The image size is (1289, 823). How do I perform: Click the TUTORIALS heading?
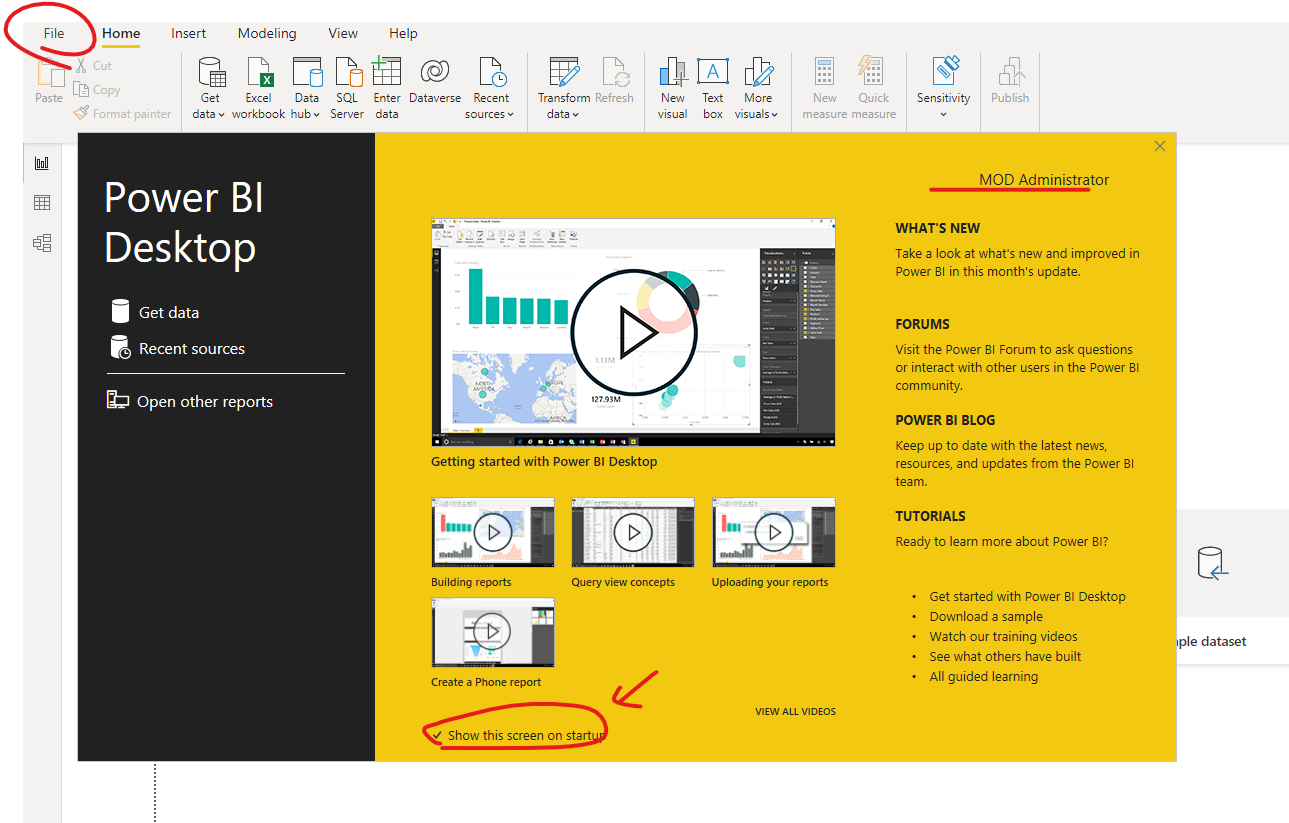[x=931, y=516]
